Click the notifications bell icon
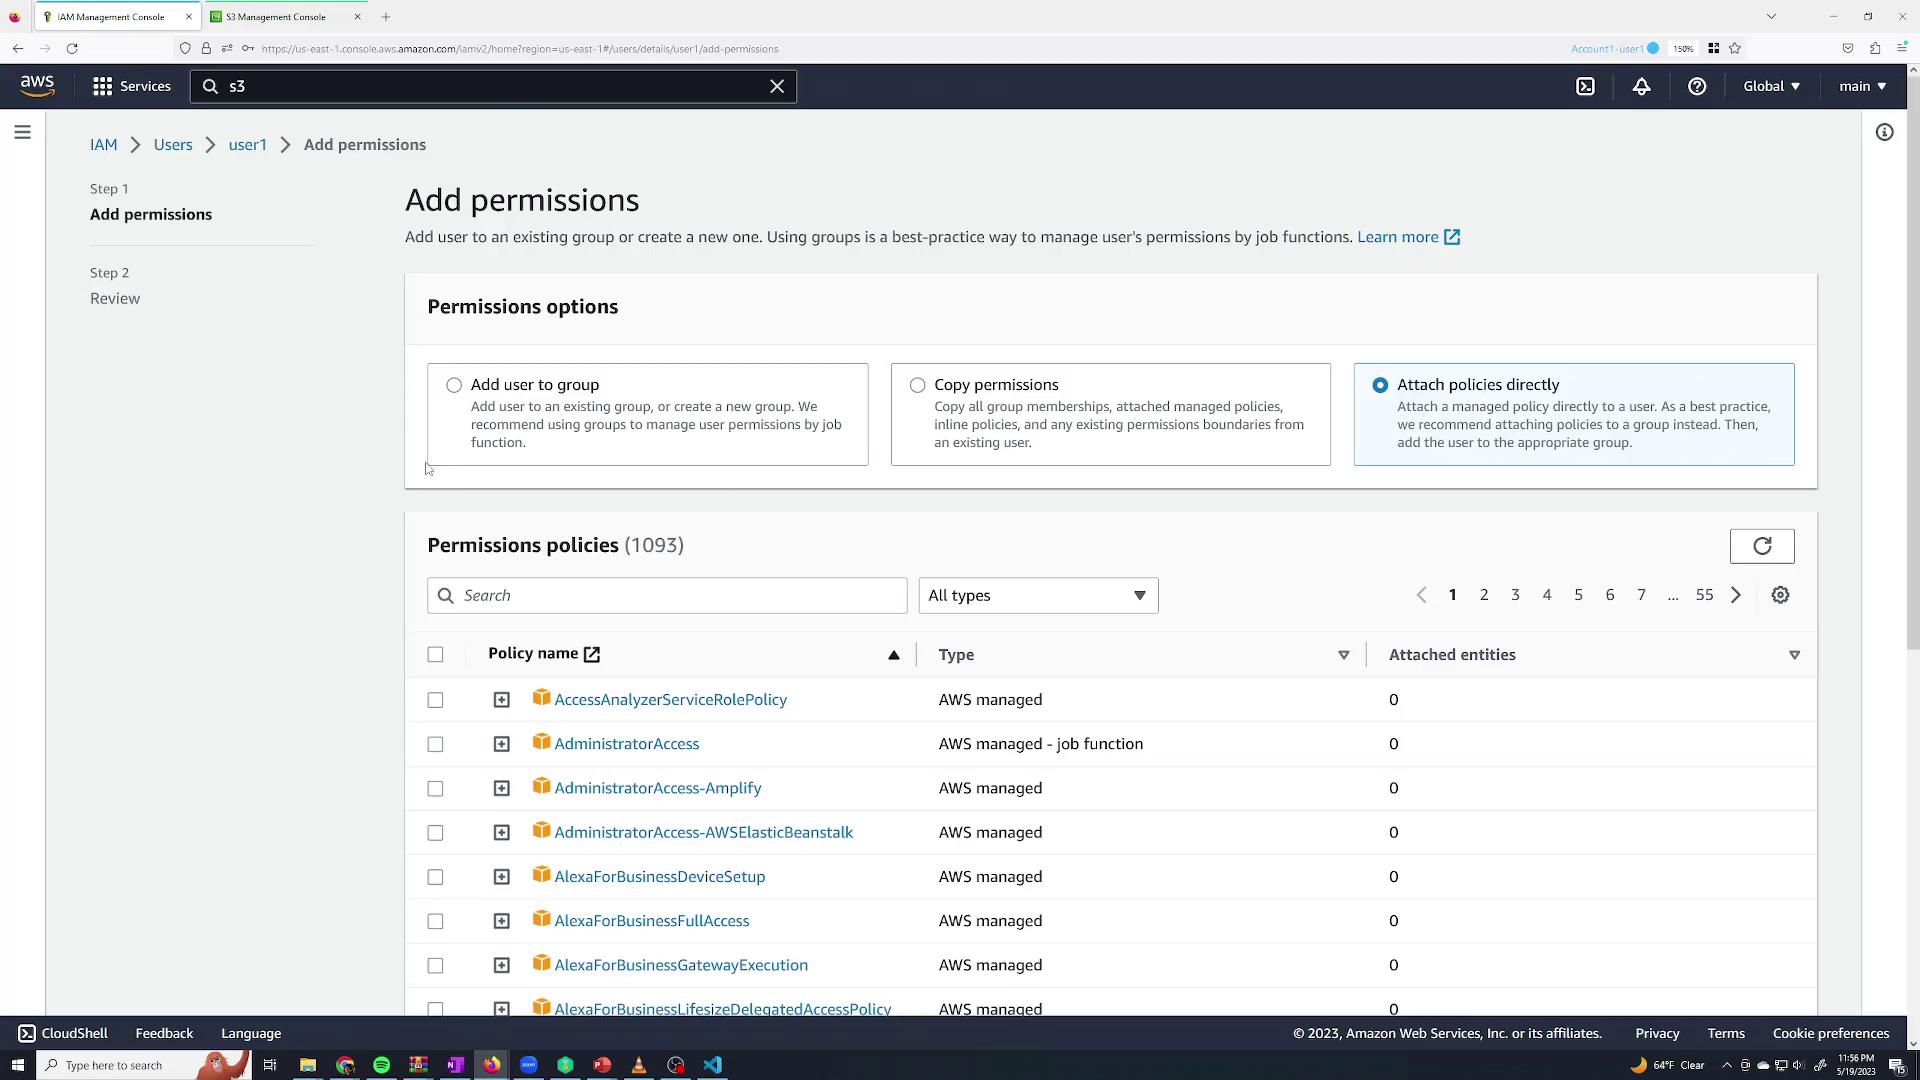 coord(1641,87)
